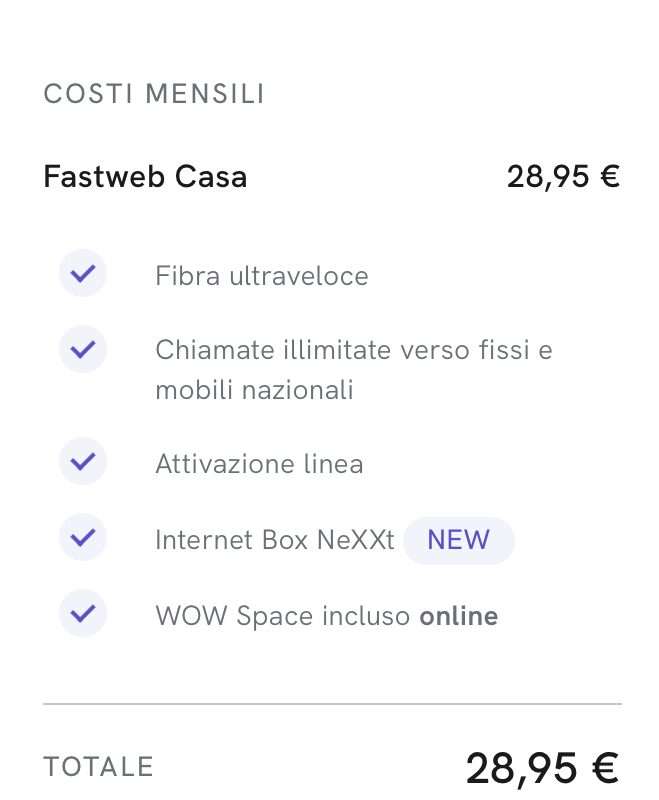Click checkmark icon beside Attivazione linea
This screenshot has height=800, width=659.
(83, 463)
